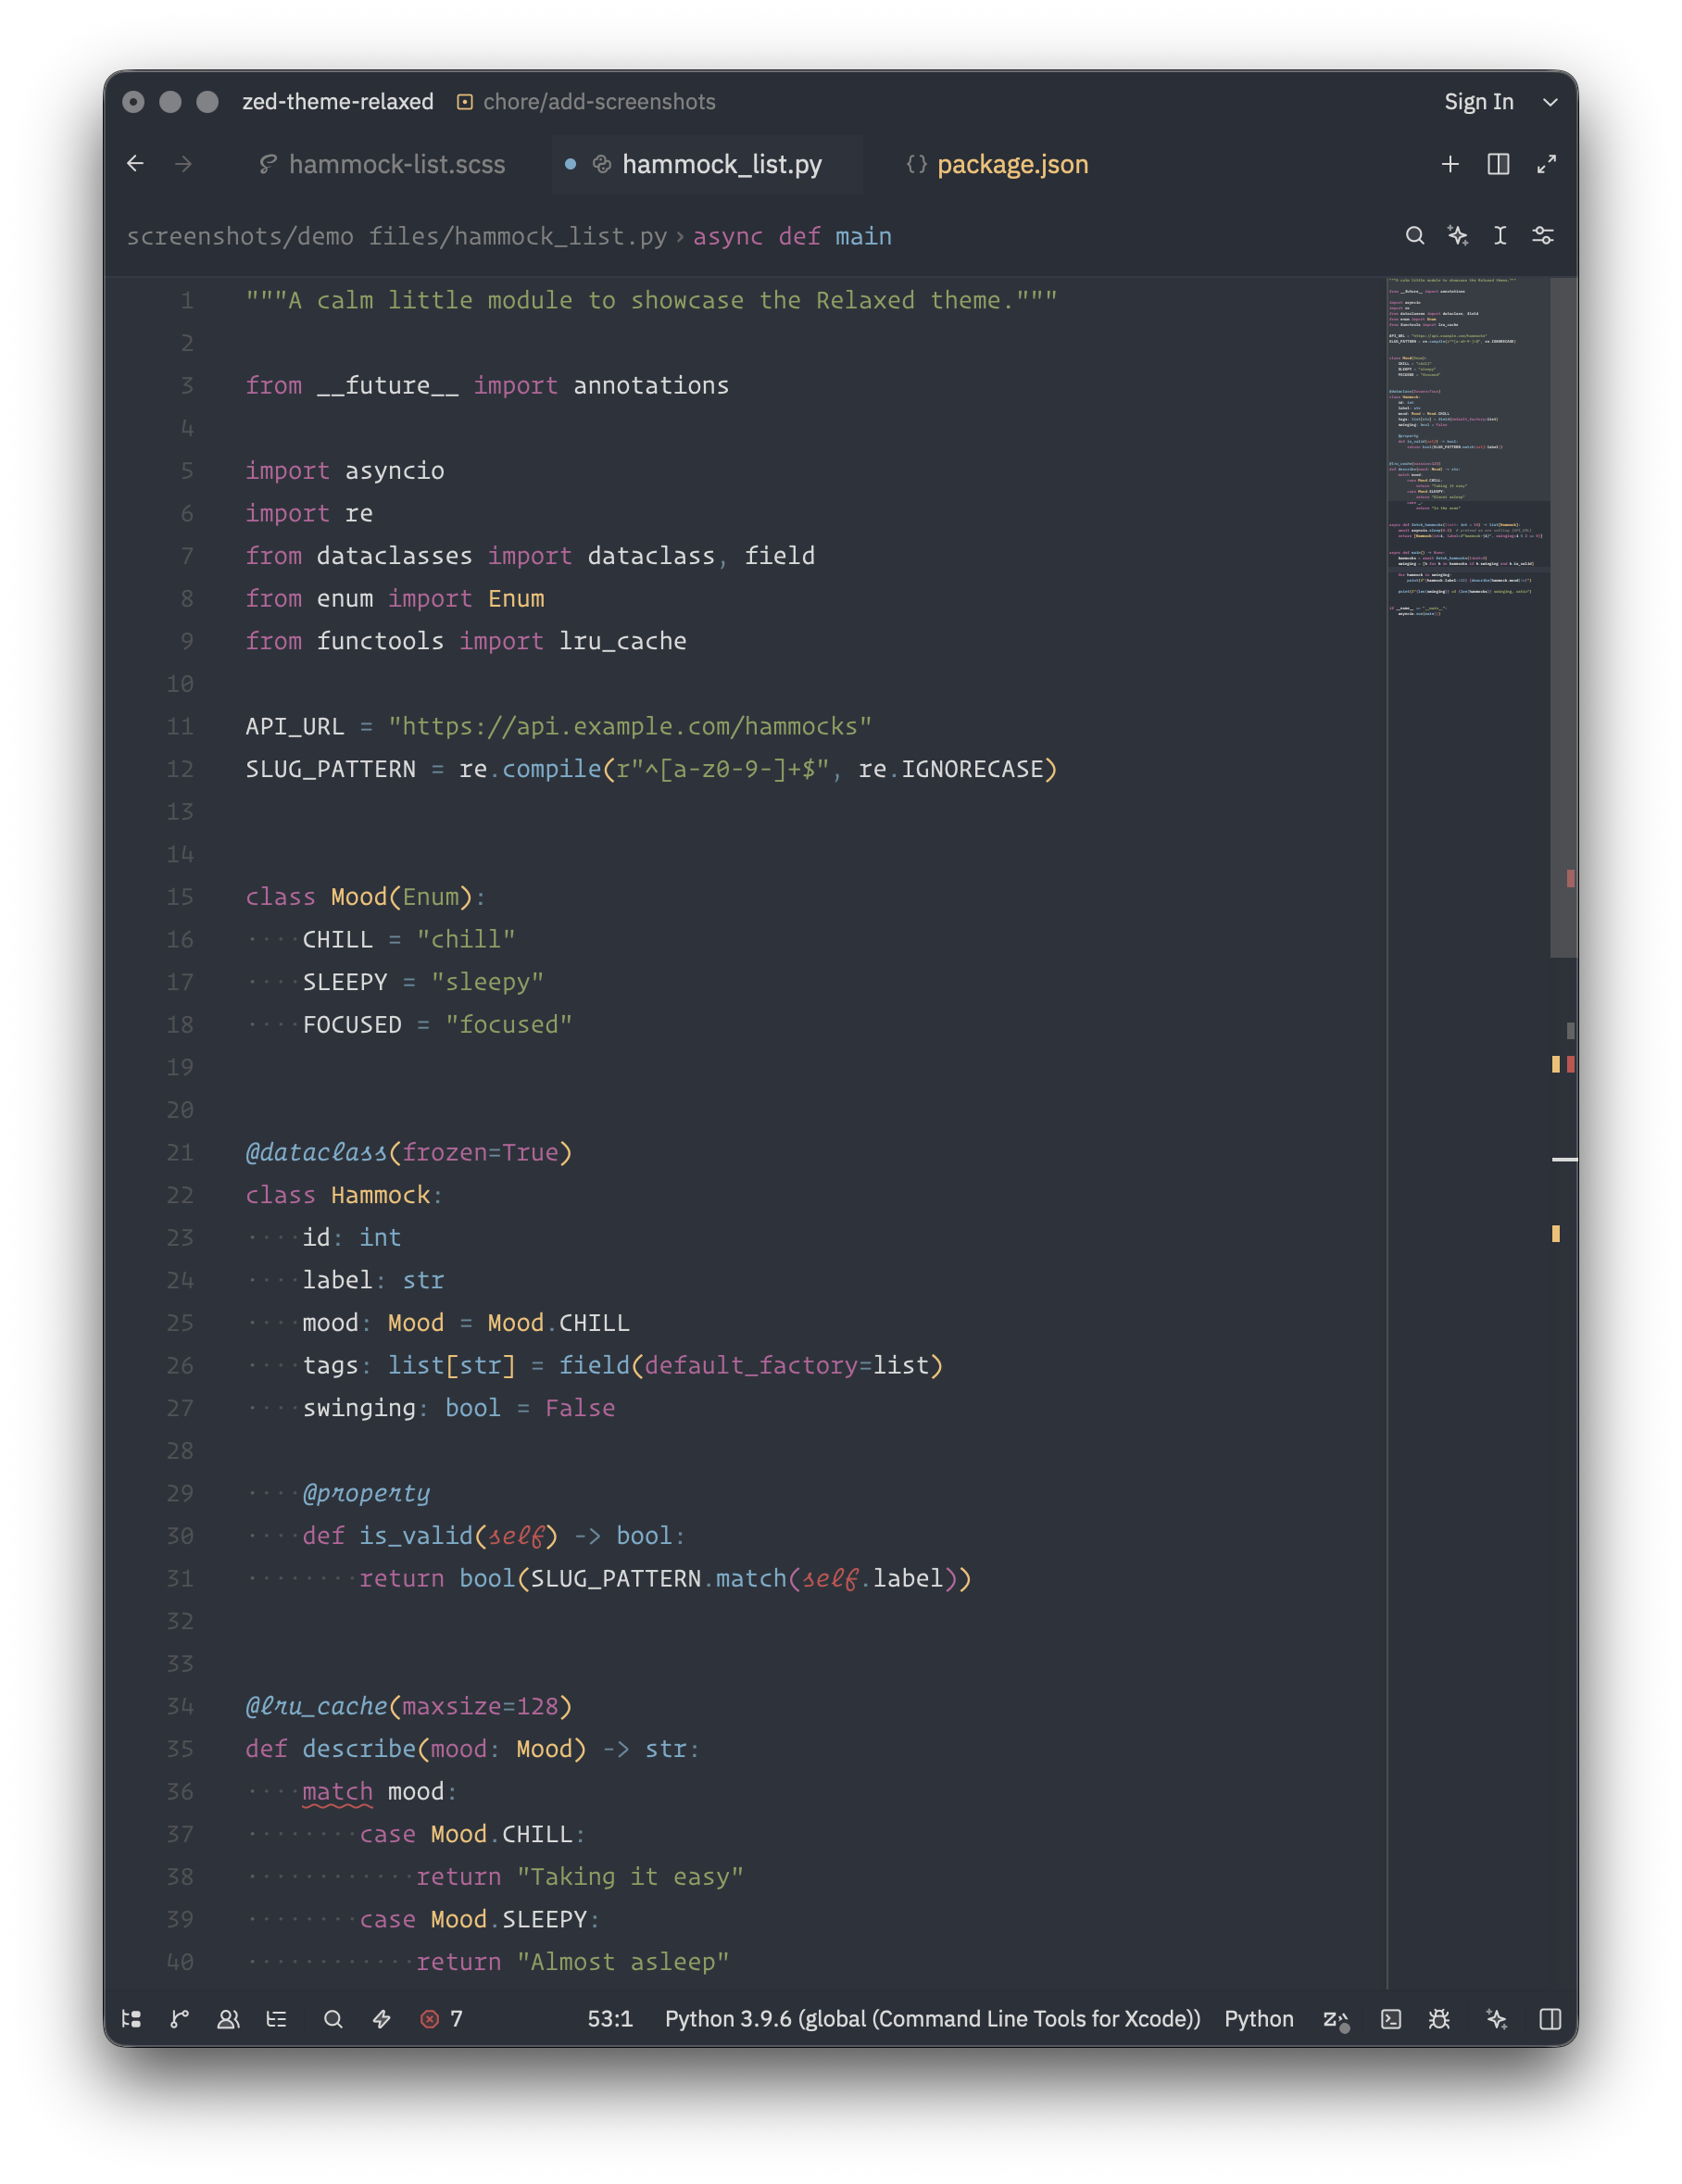Open the Collab Panel people icon
The width and height of the screenshot is (1682, 2184).
click(x=228, y=2018)
